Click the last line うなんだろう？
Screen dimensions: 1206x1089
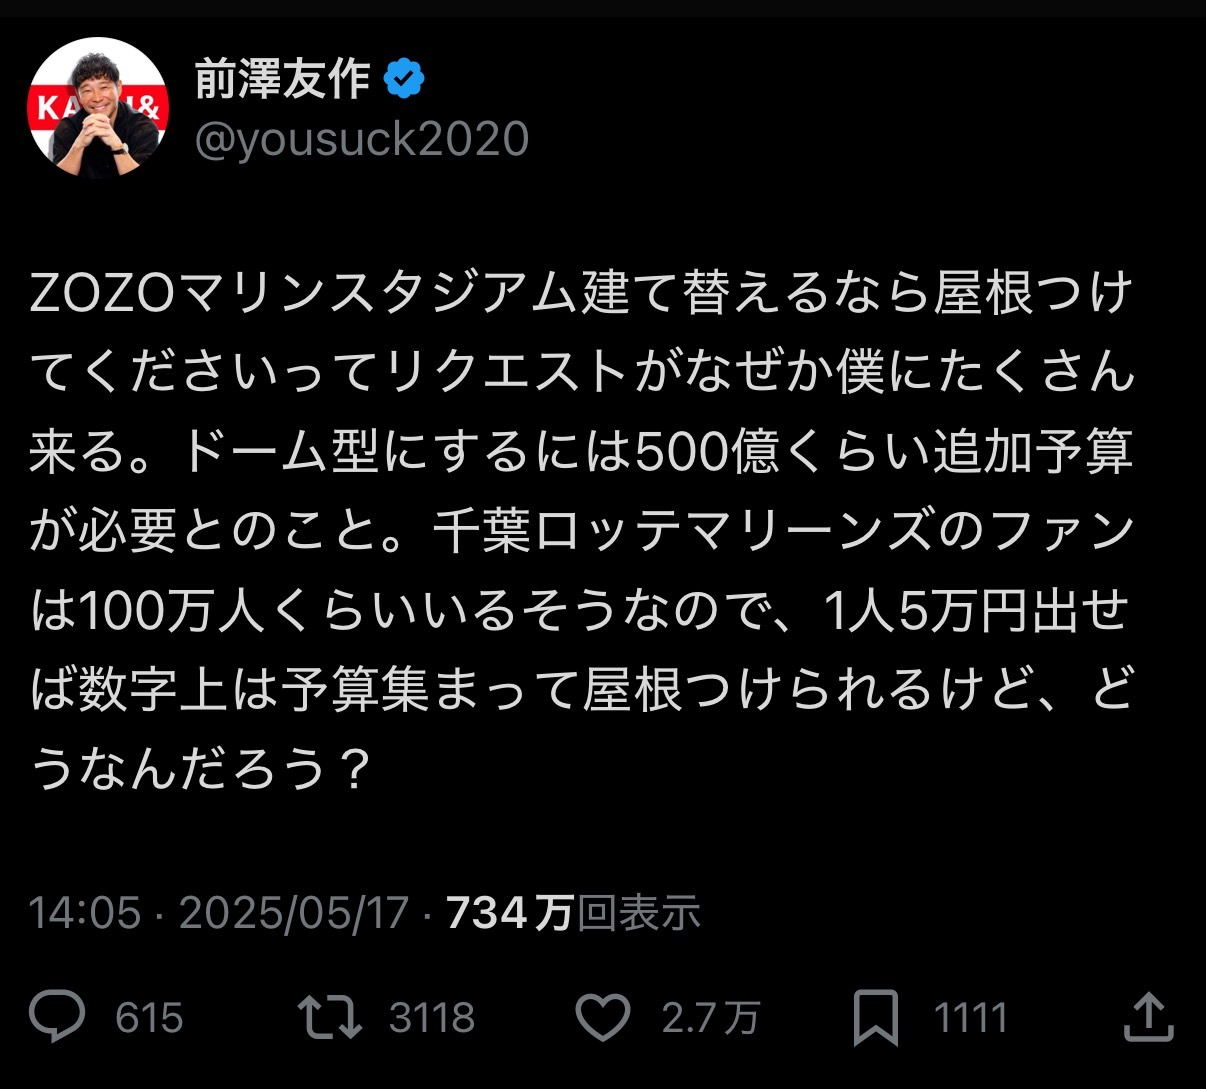point(201,768)
